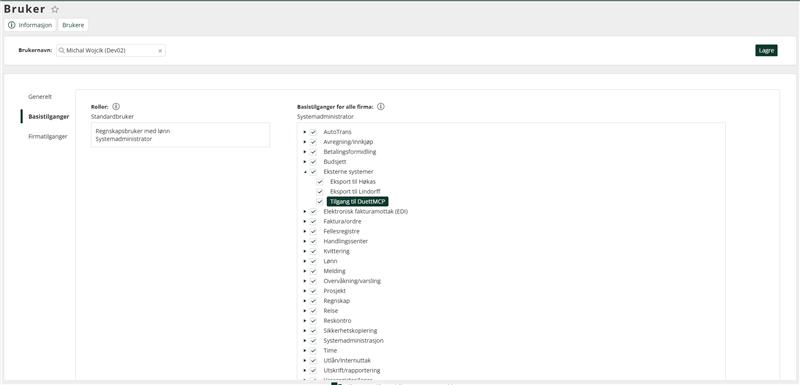Screen dimensions: 800x385
Task: Select the Overvåkning/varsling tree item
Action: 352,281
